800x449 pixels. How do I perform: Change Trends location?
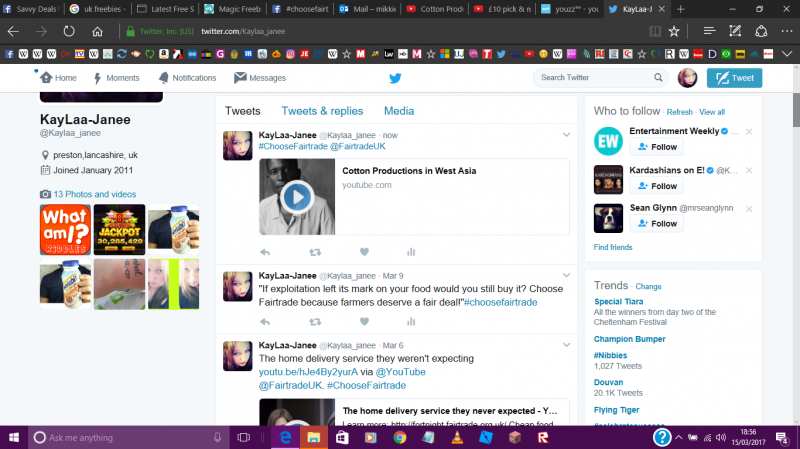click(x=648, y=287)
